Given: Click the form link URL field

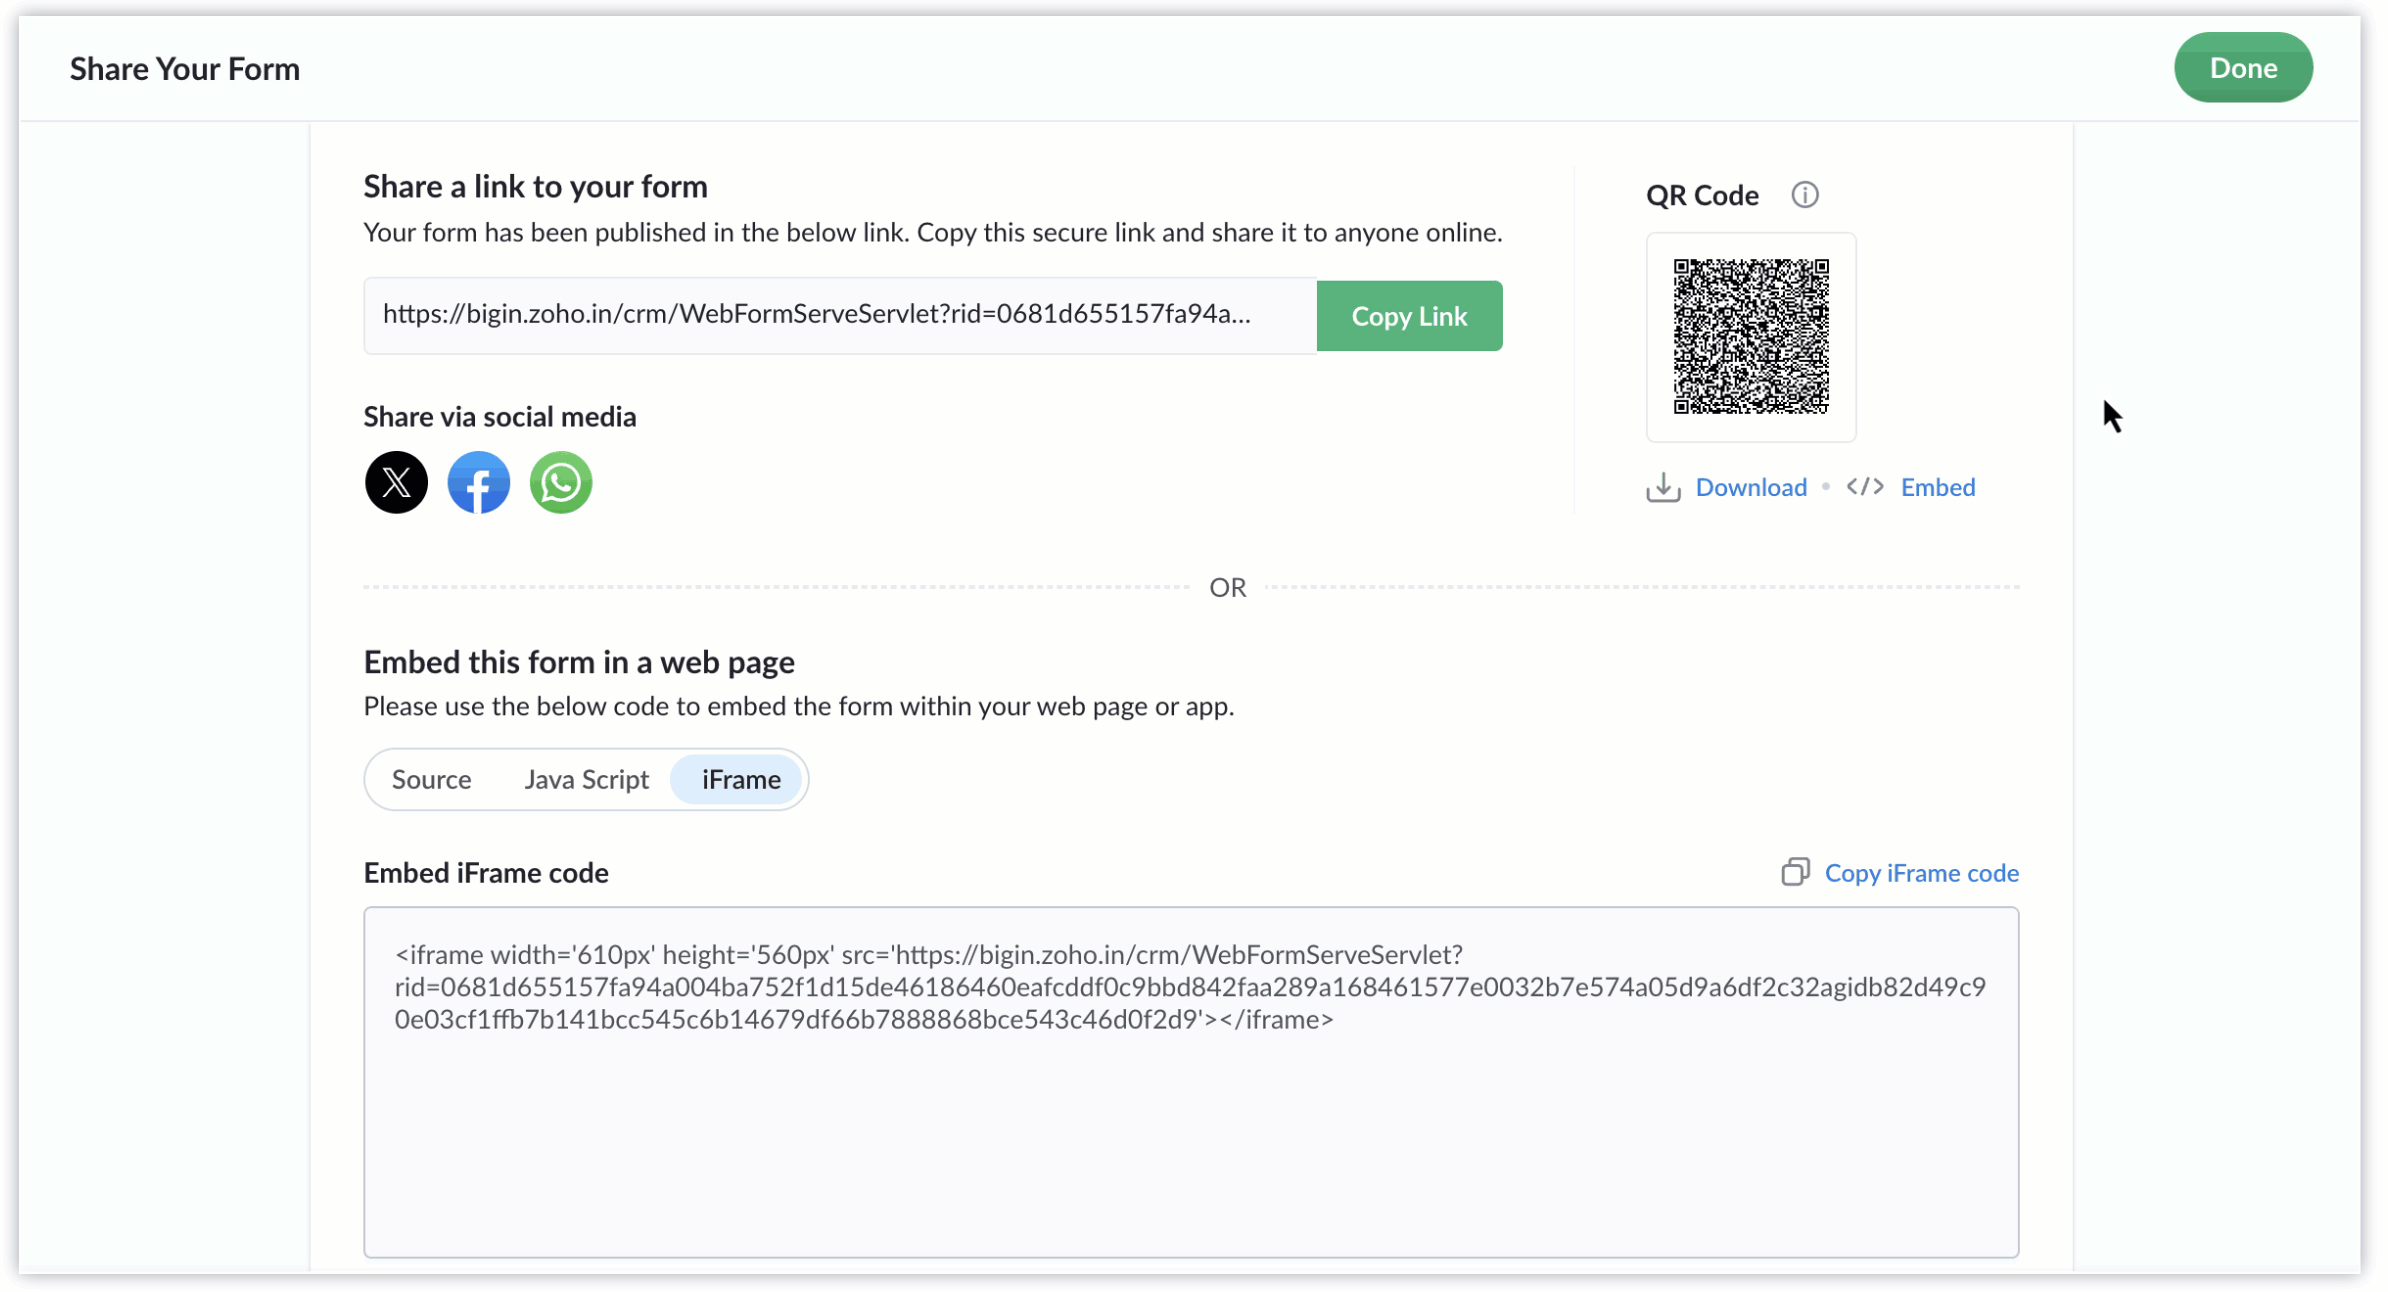Looking at the screenshot, I should [840, 316].
